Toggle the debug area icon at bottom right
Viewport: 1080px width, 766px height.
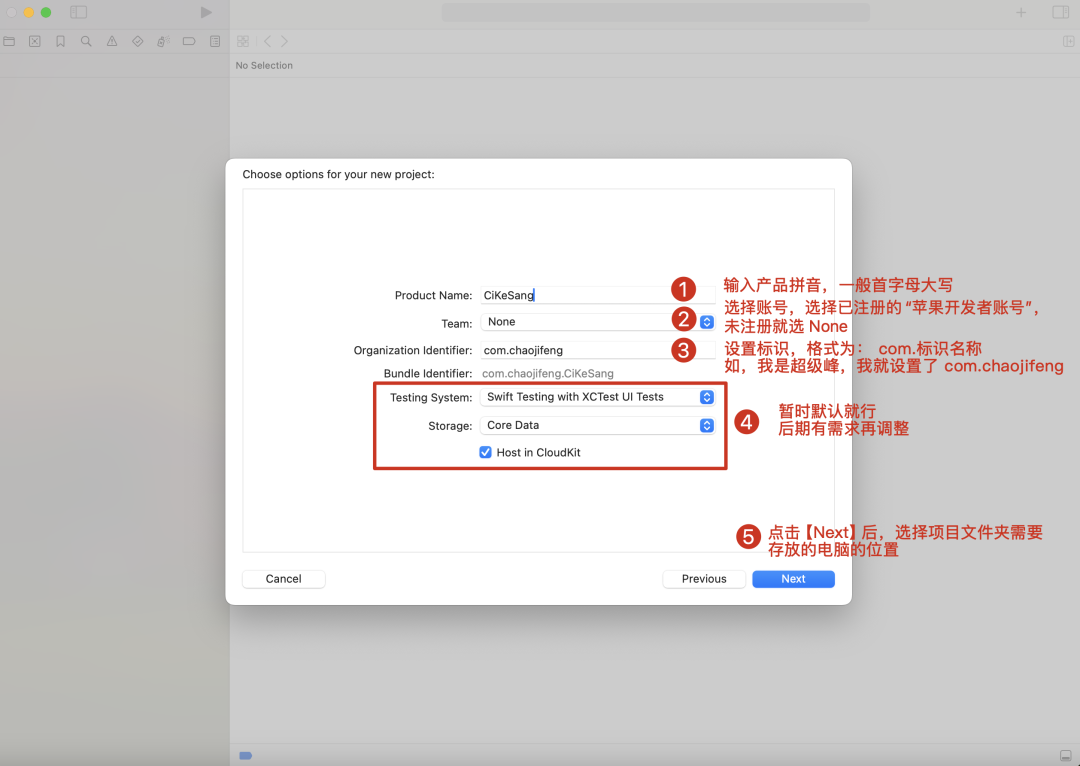pos(1066,755)
